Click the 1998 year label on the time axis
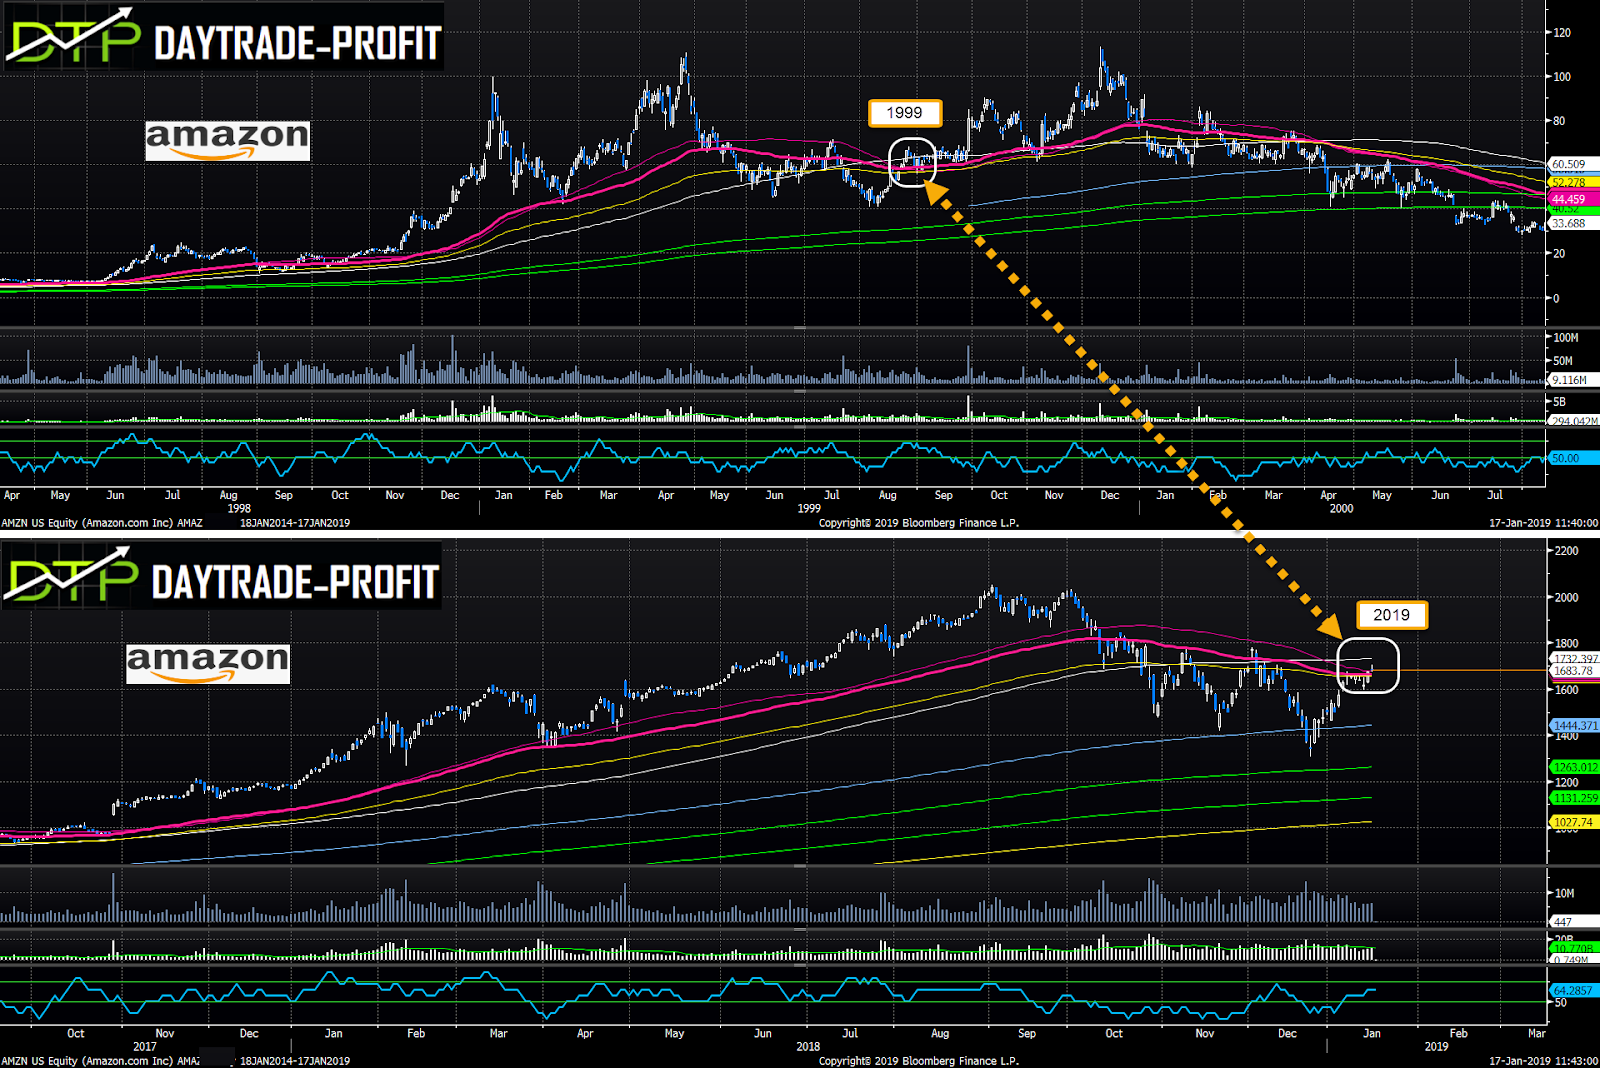 [239, 508]
